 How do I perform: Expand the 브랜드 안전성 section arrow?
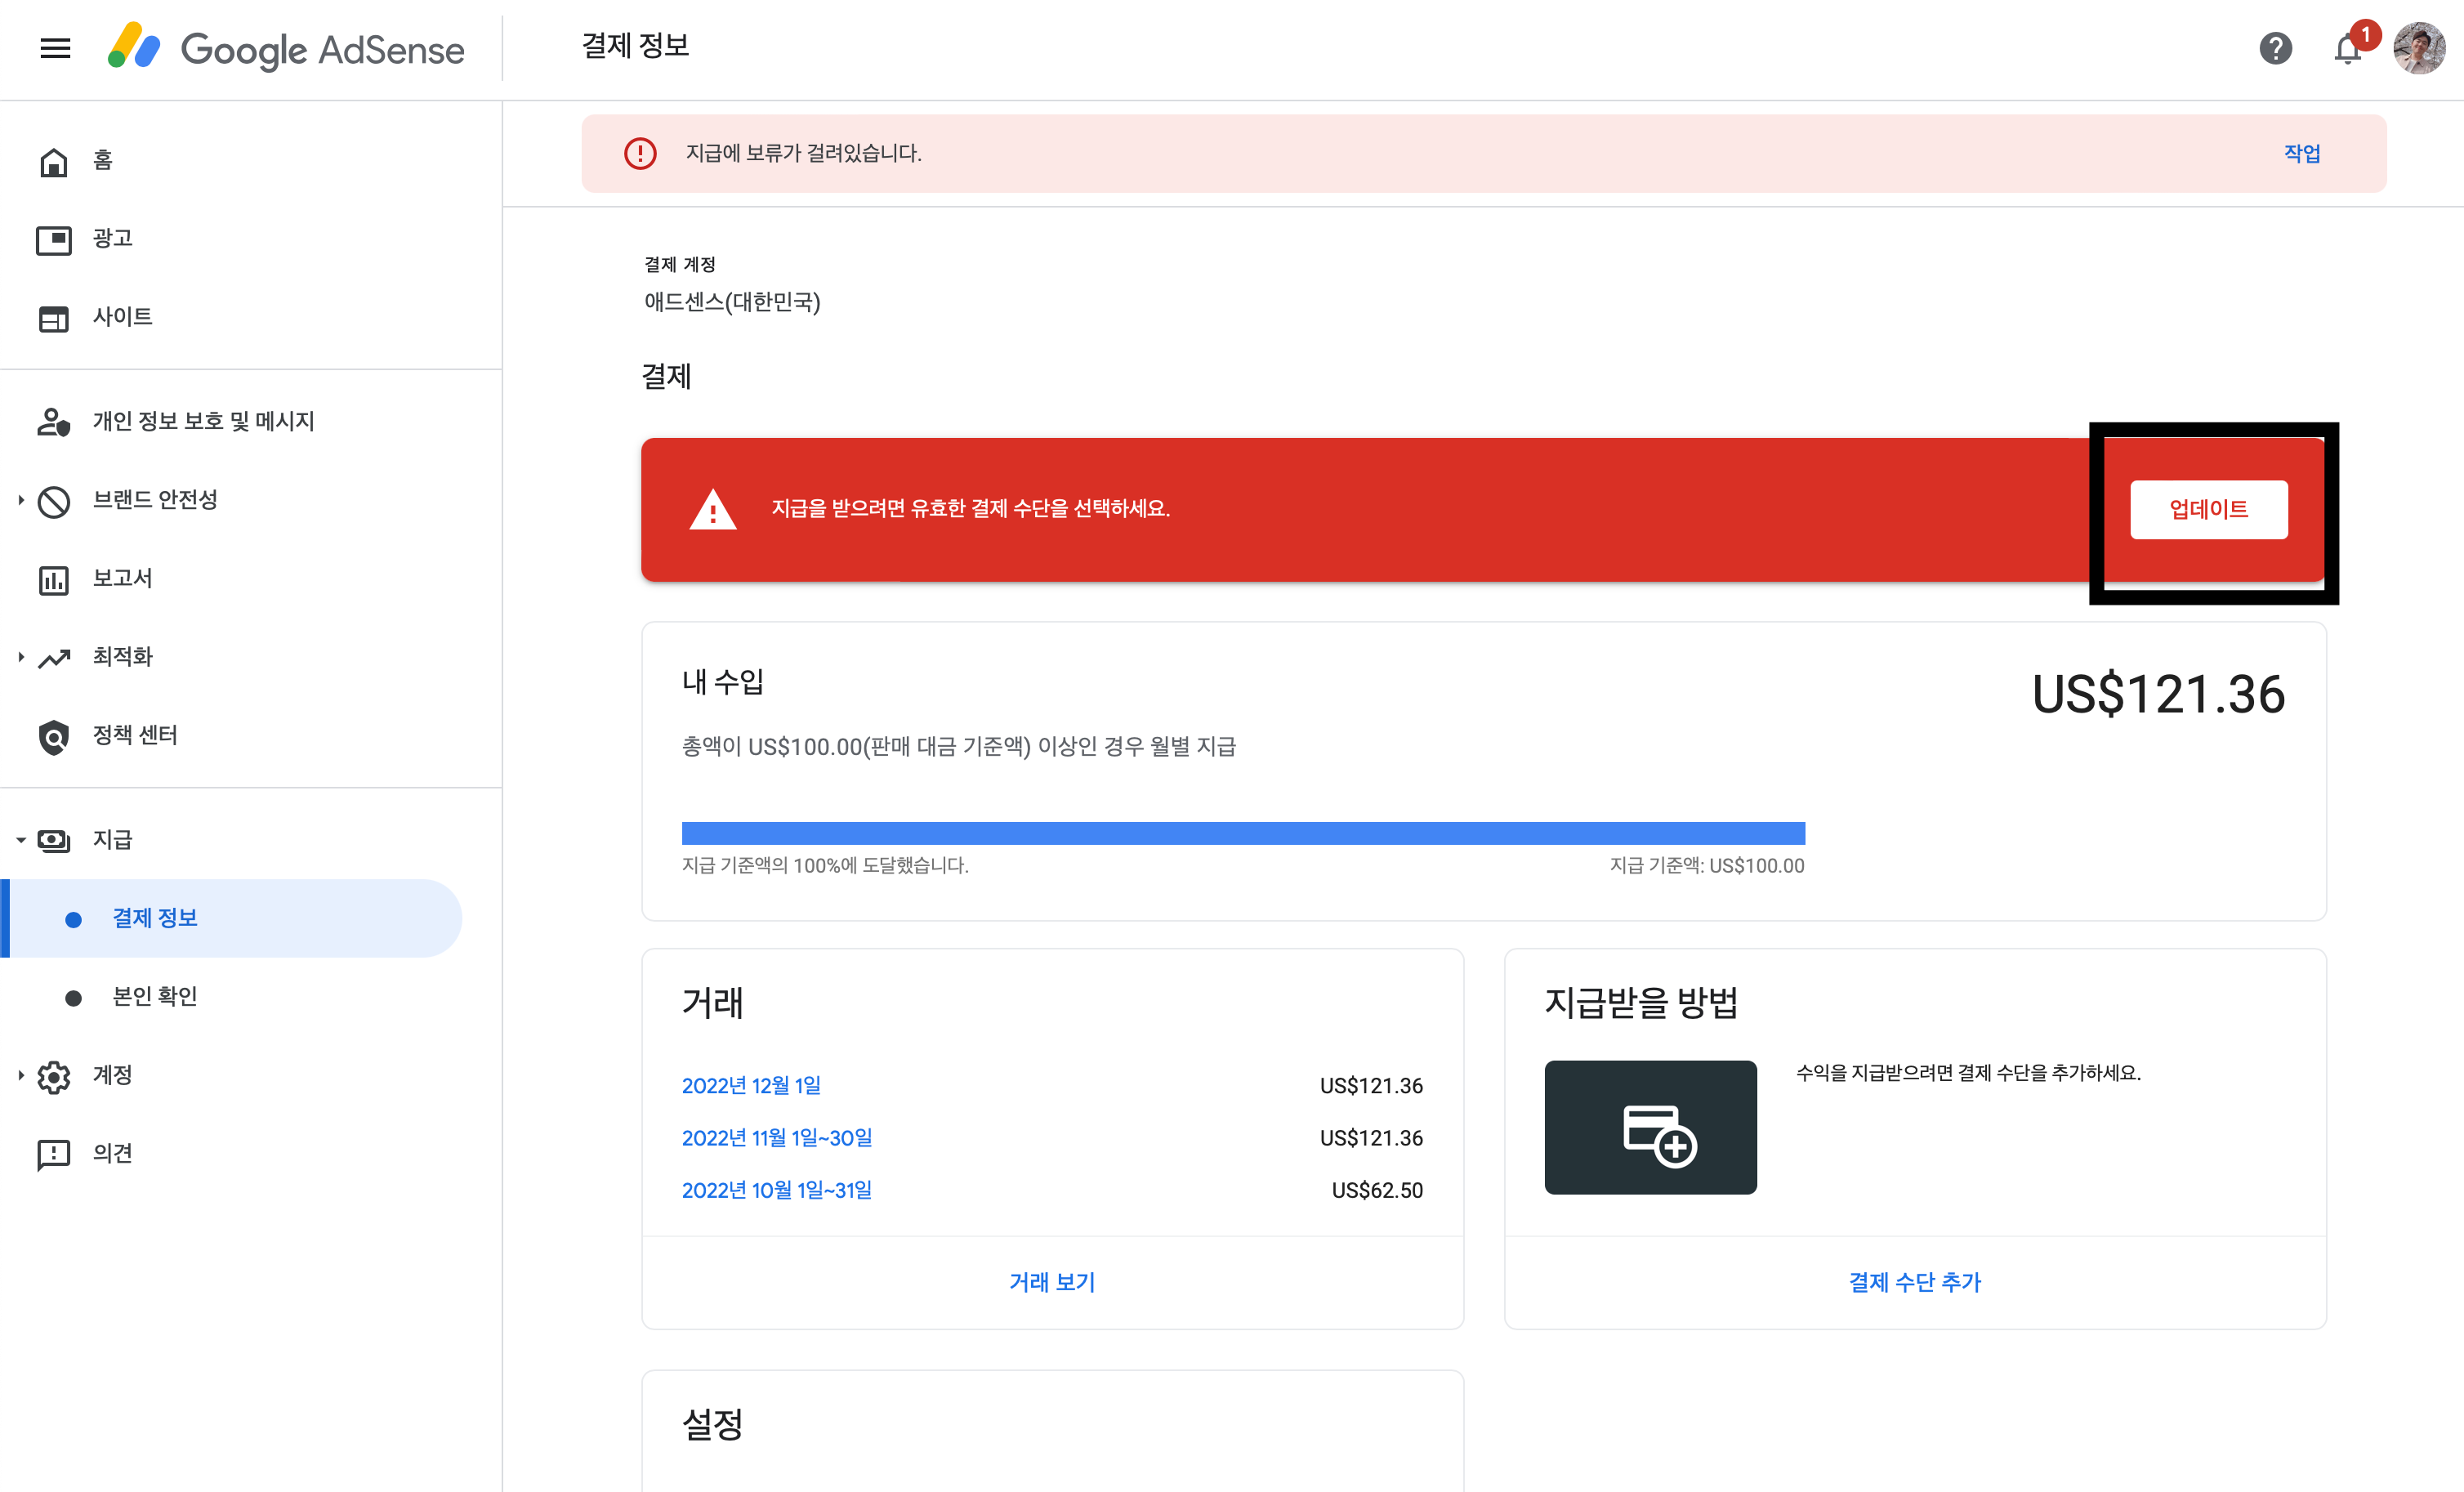(x=20, y=500)
